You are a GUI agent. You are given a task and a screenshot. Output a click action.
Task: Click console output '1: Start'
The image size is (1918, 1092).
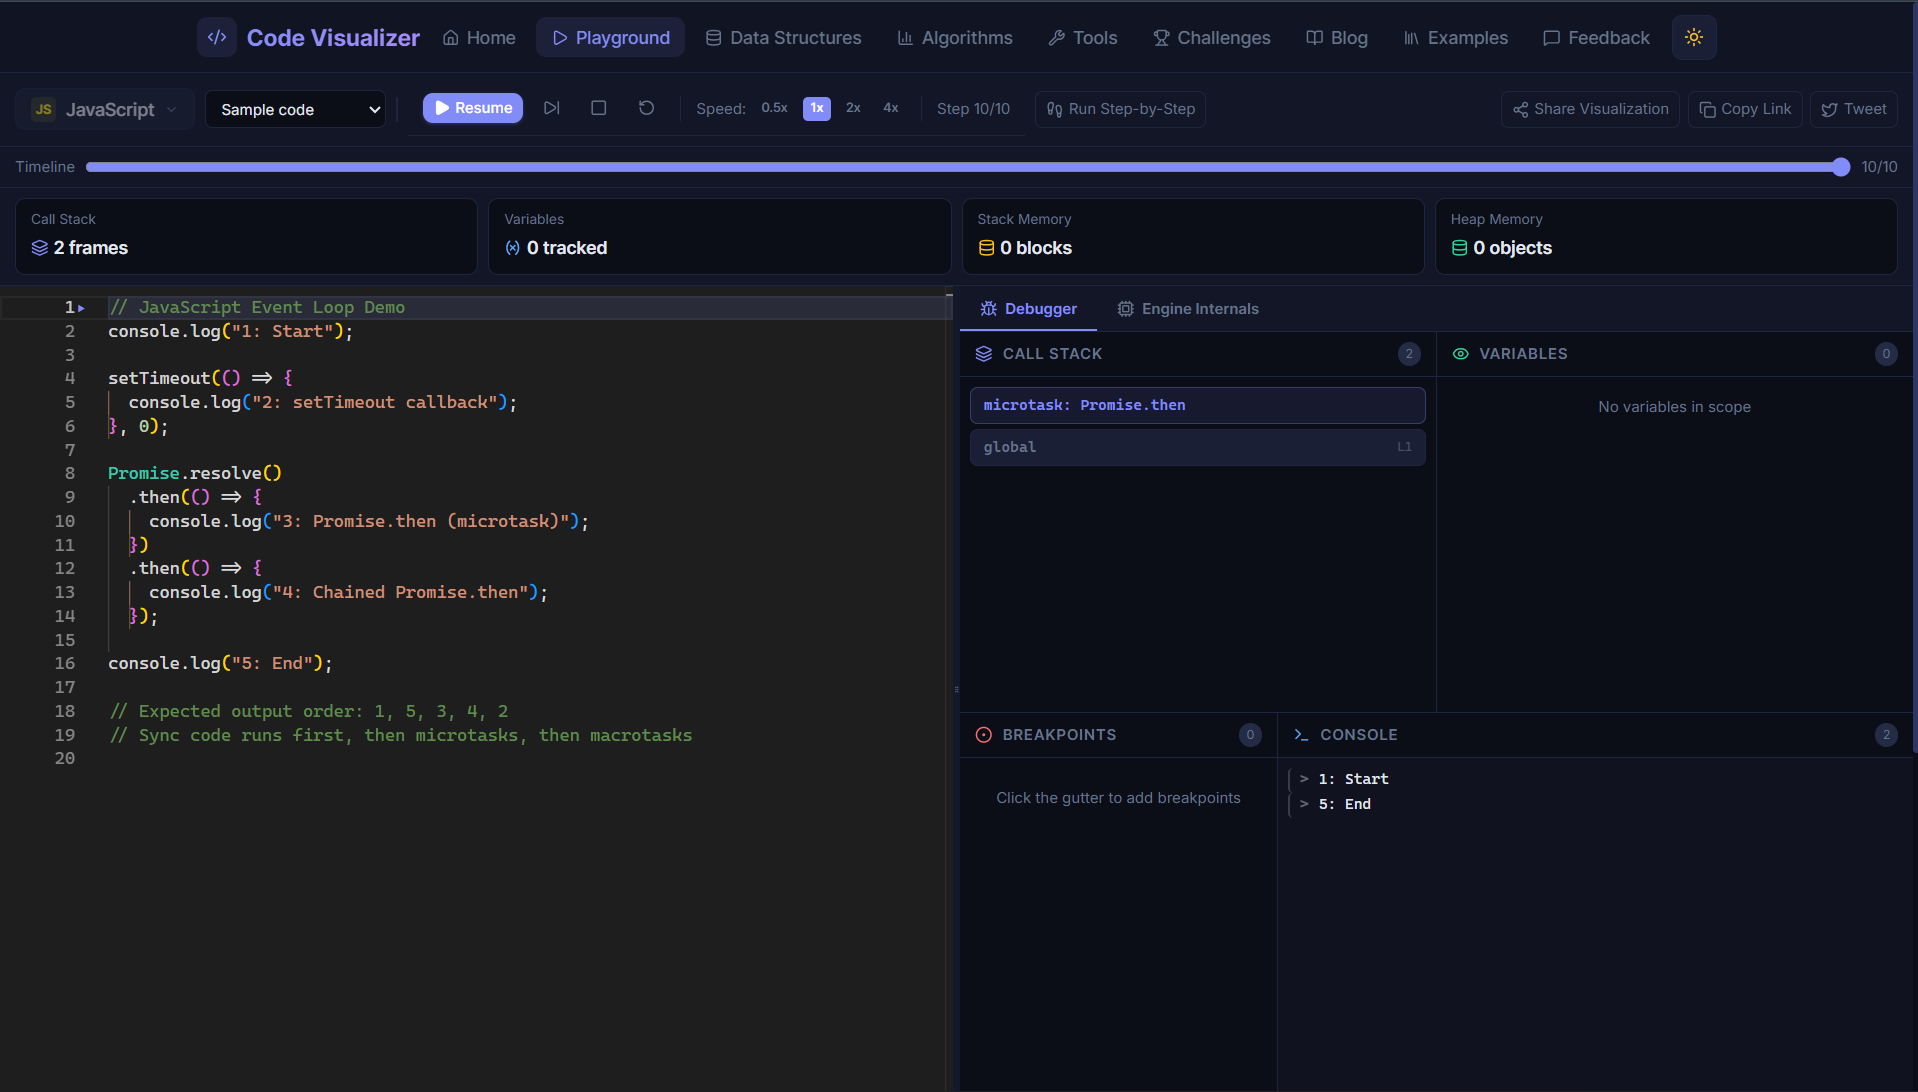pyautogui.click(x=1353, y=779)
